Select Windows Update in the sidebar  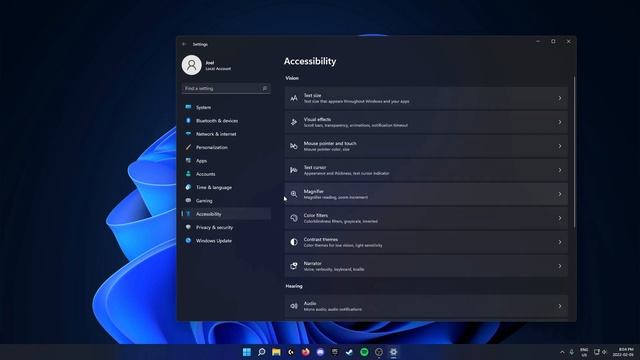(x=226, y=241)
